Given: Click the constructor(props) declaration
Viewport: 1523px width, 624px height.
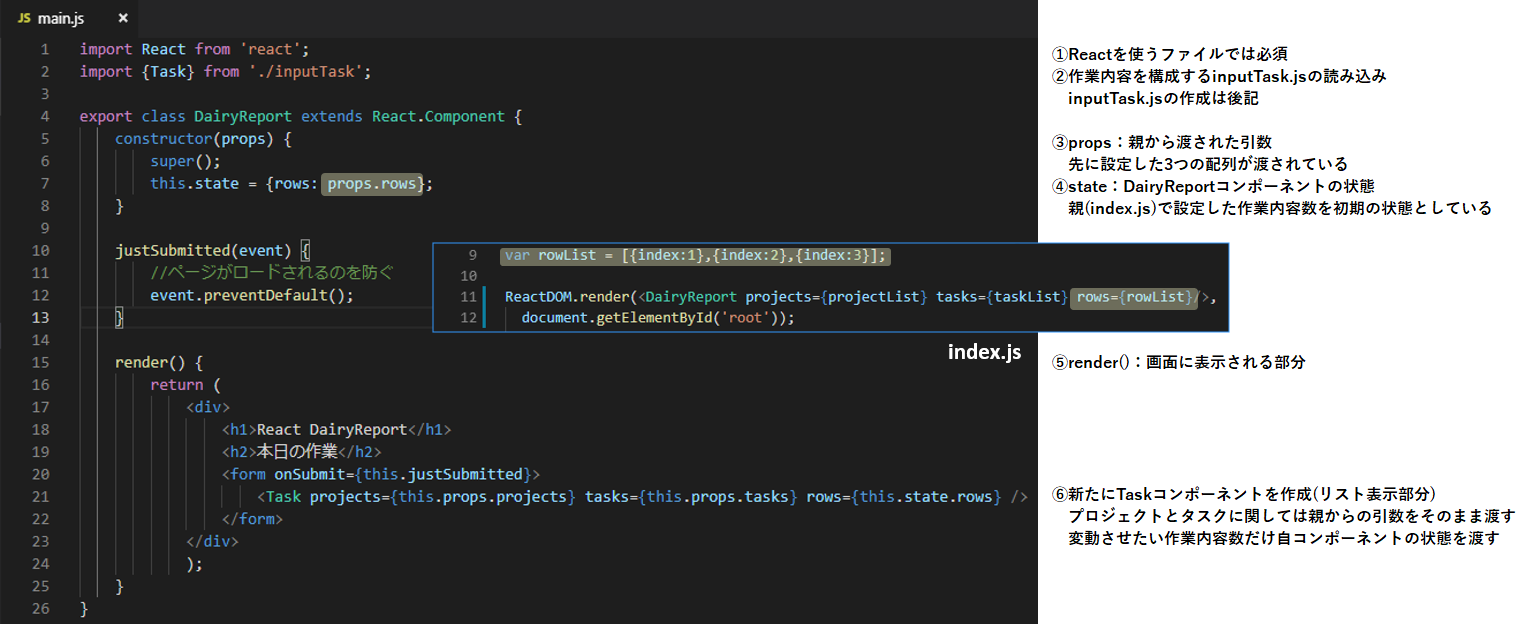Looking at the screenshot, I should point(203,138).
